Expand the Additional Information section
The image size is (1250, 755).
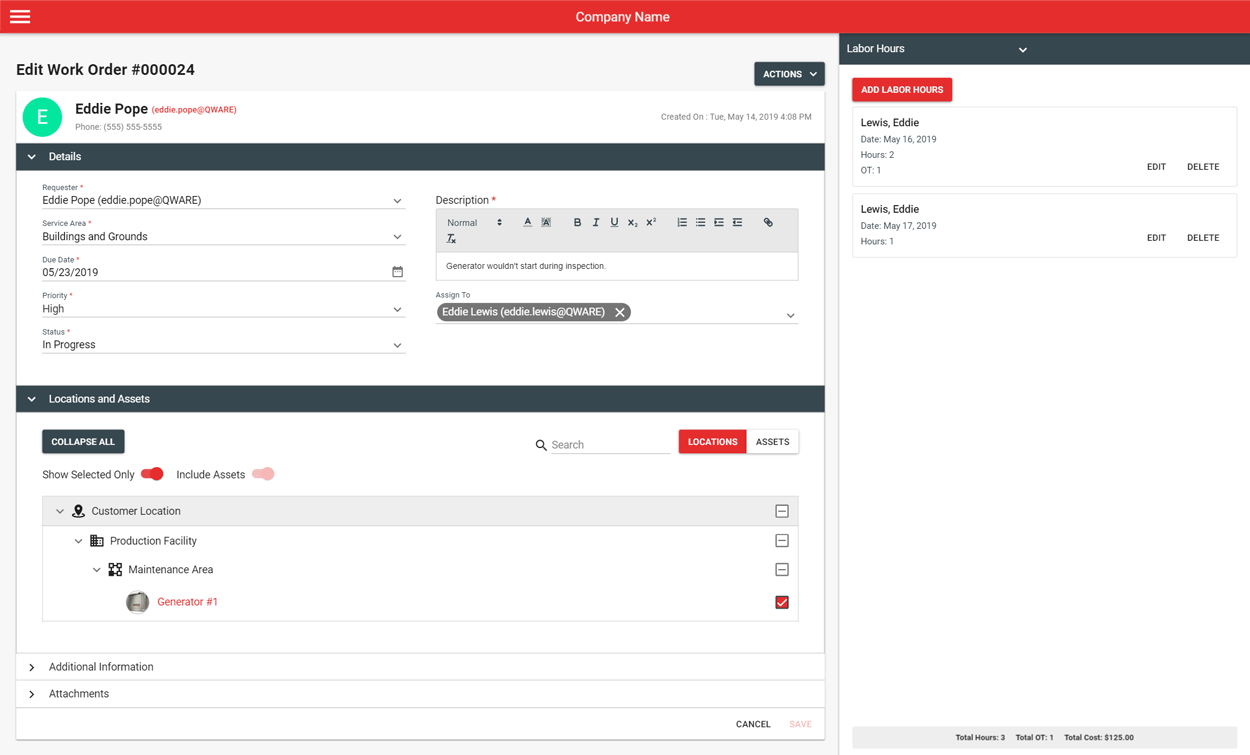point(31,667)
